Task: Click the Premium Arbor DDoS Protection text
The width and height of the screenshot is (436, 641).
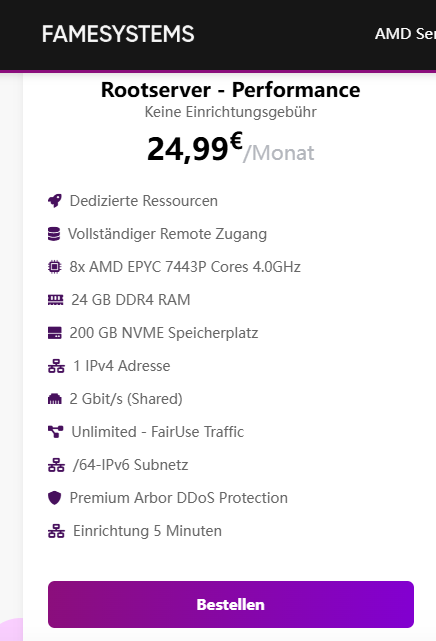Action: tap(179, 498)
